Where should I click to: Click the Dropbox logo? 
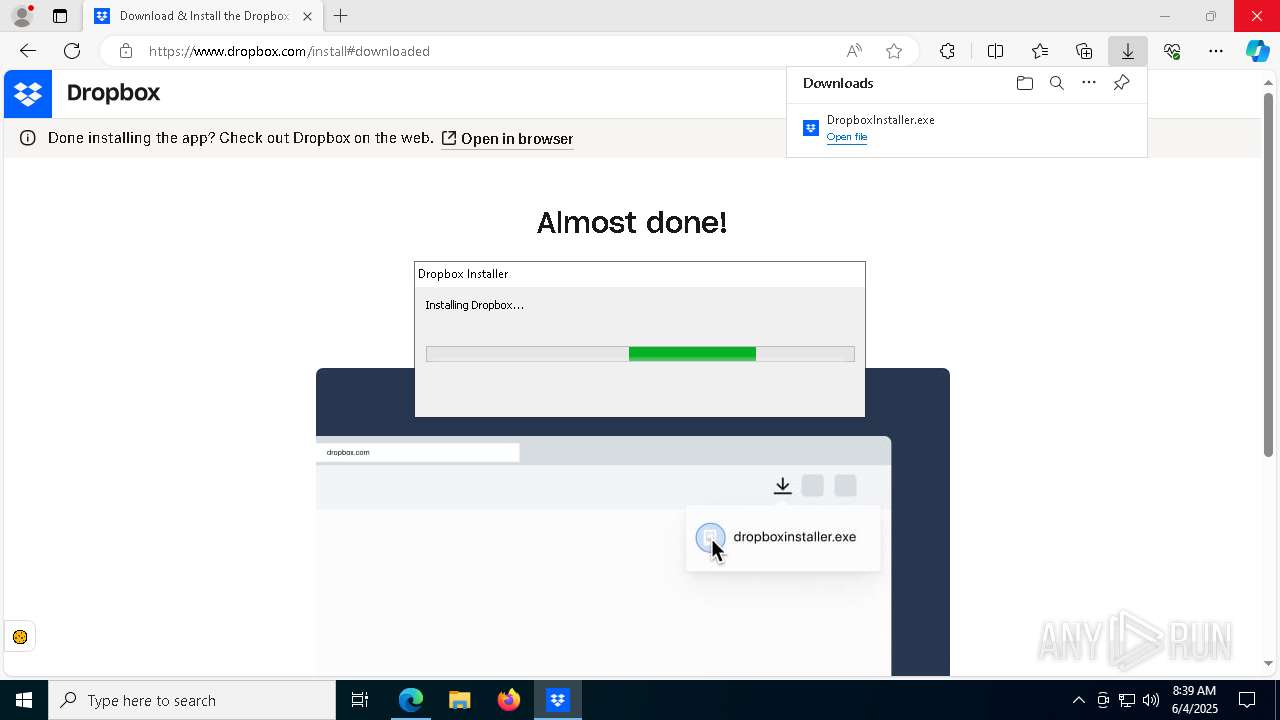click(x=28, y=94)
